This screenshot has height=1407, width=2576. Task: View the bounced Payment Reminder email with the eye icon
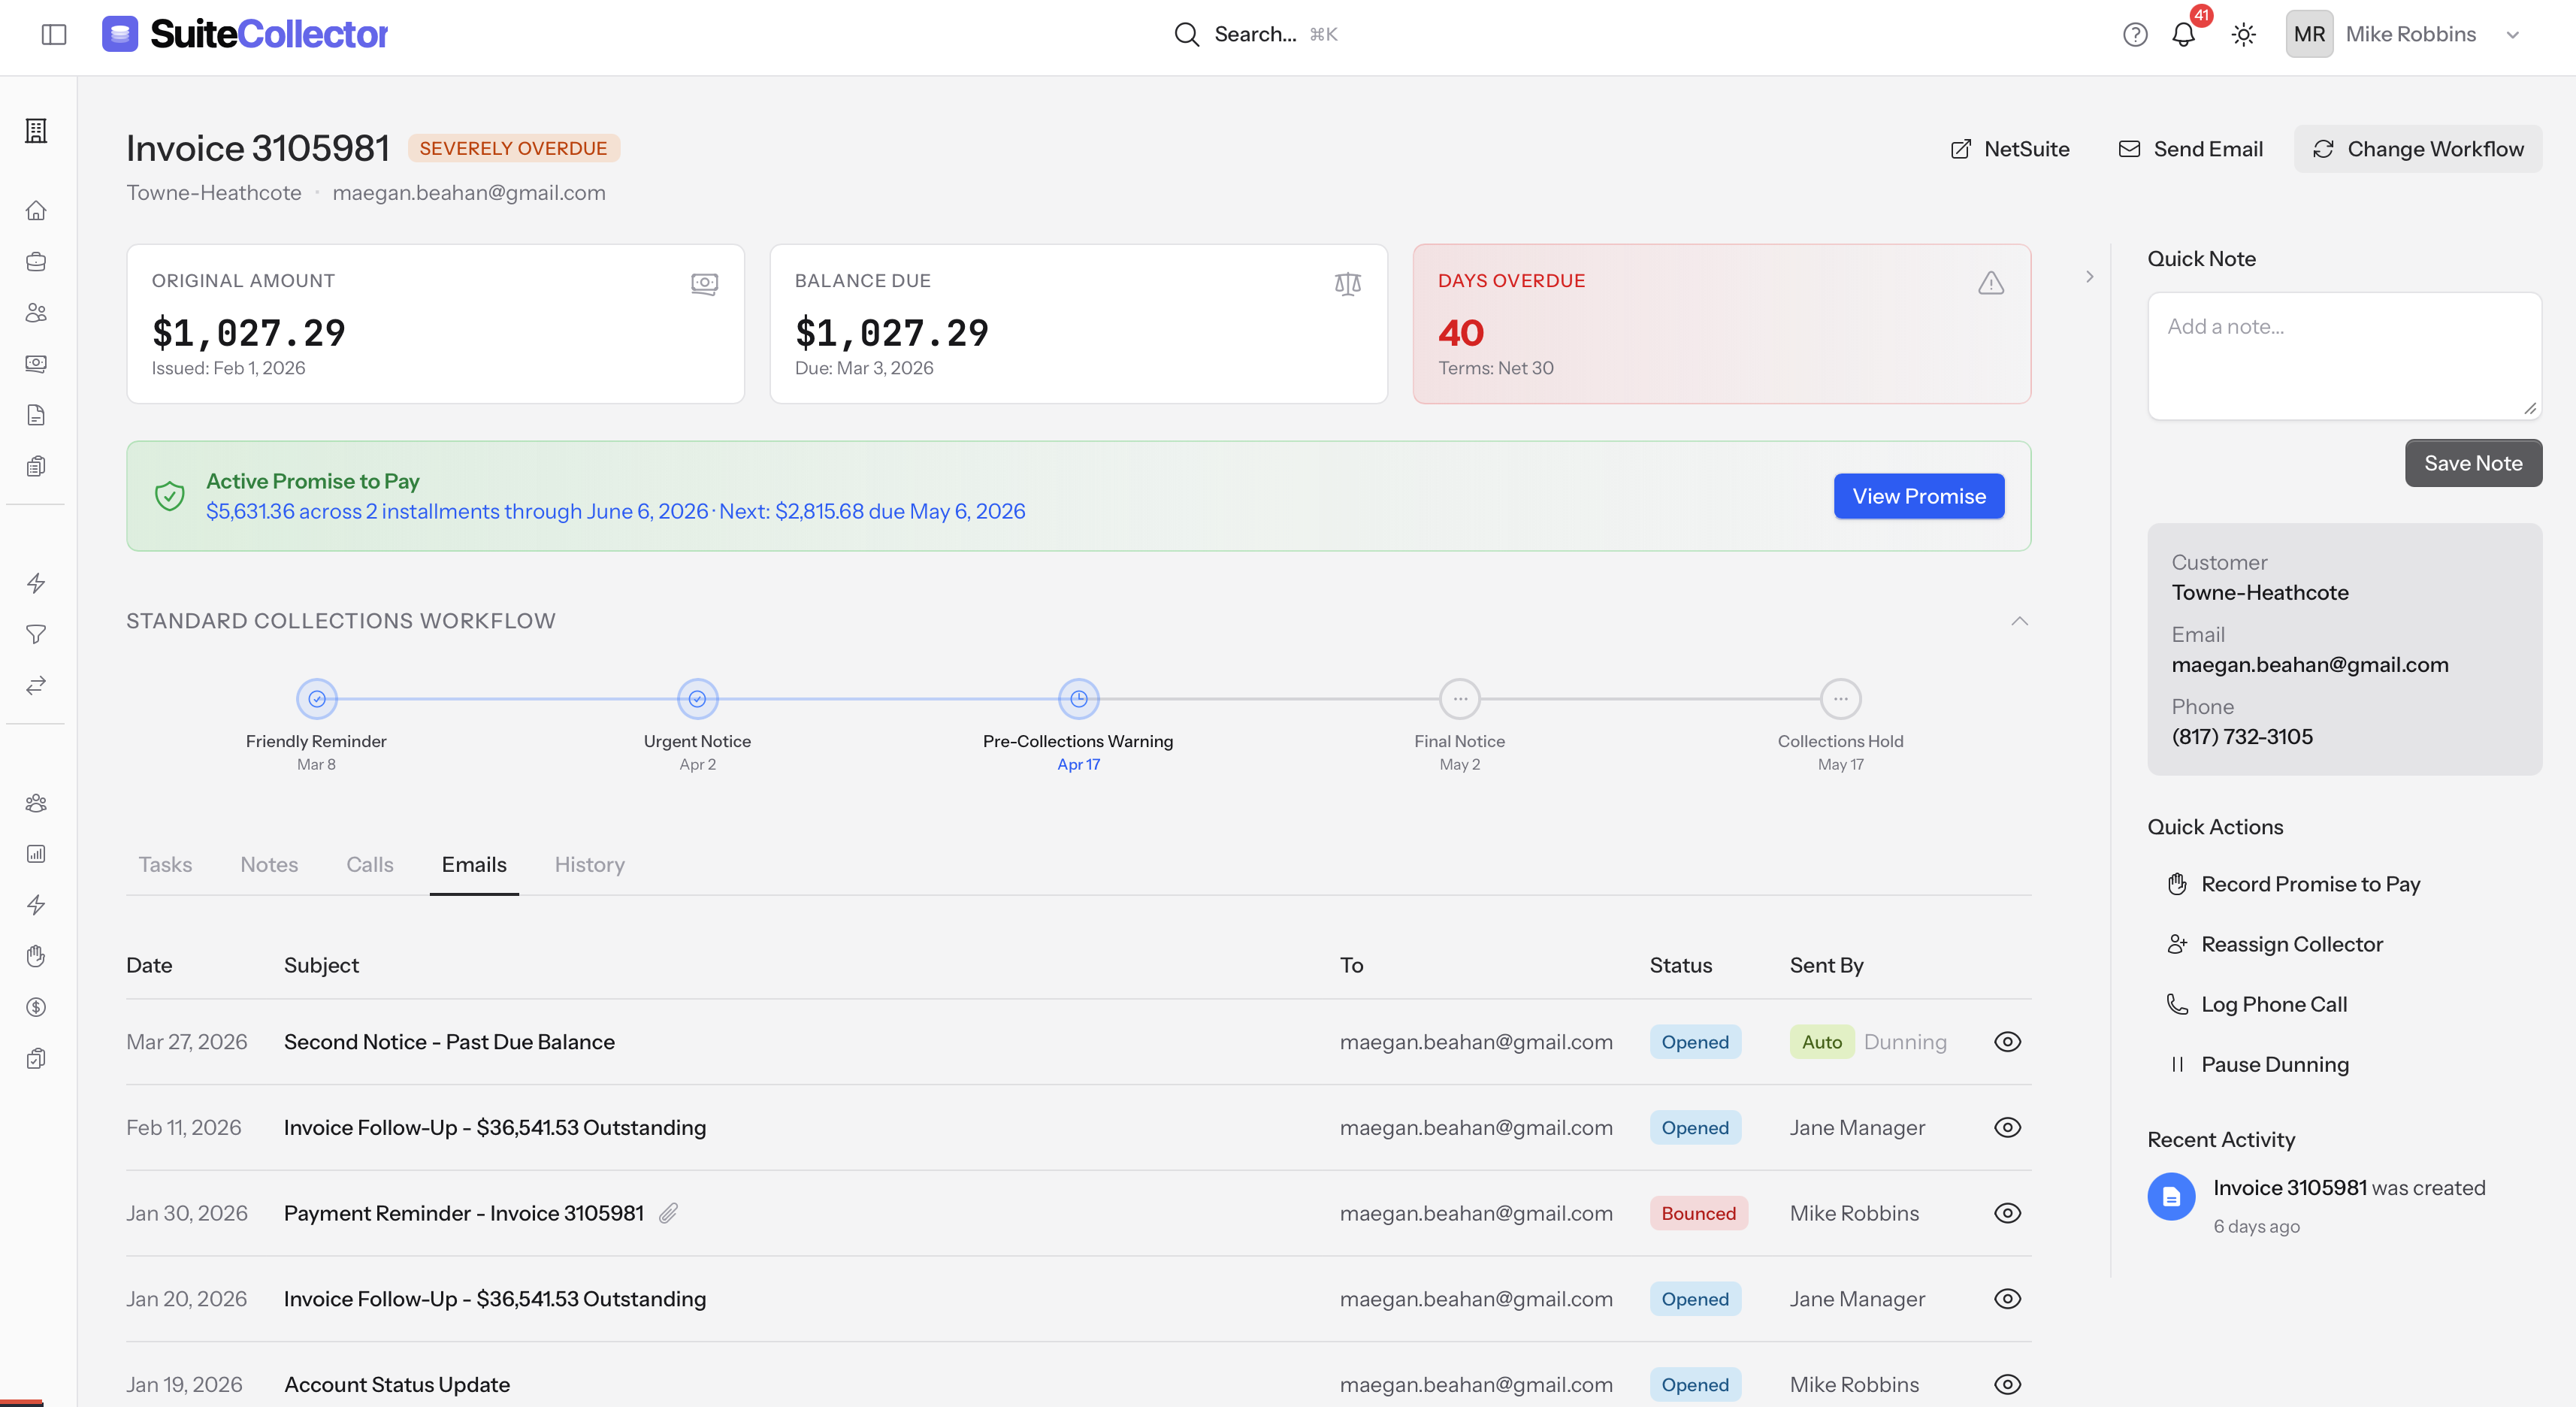[2008, 1213]
